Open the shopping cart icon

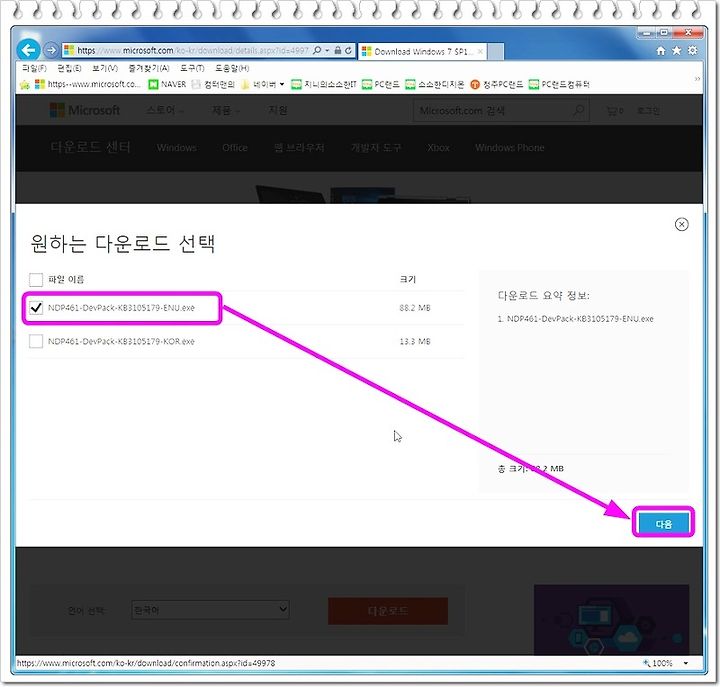(x=615, y=111)
